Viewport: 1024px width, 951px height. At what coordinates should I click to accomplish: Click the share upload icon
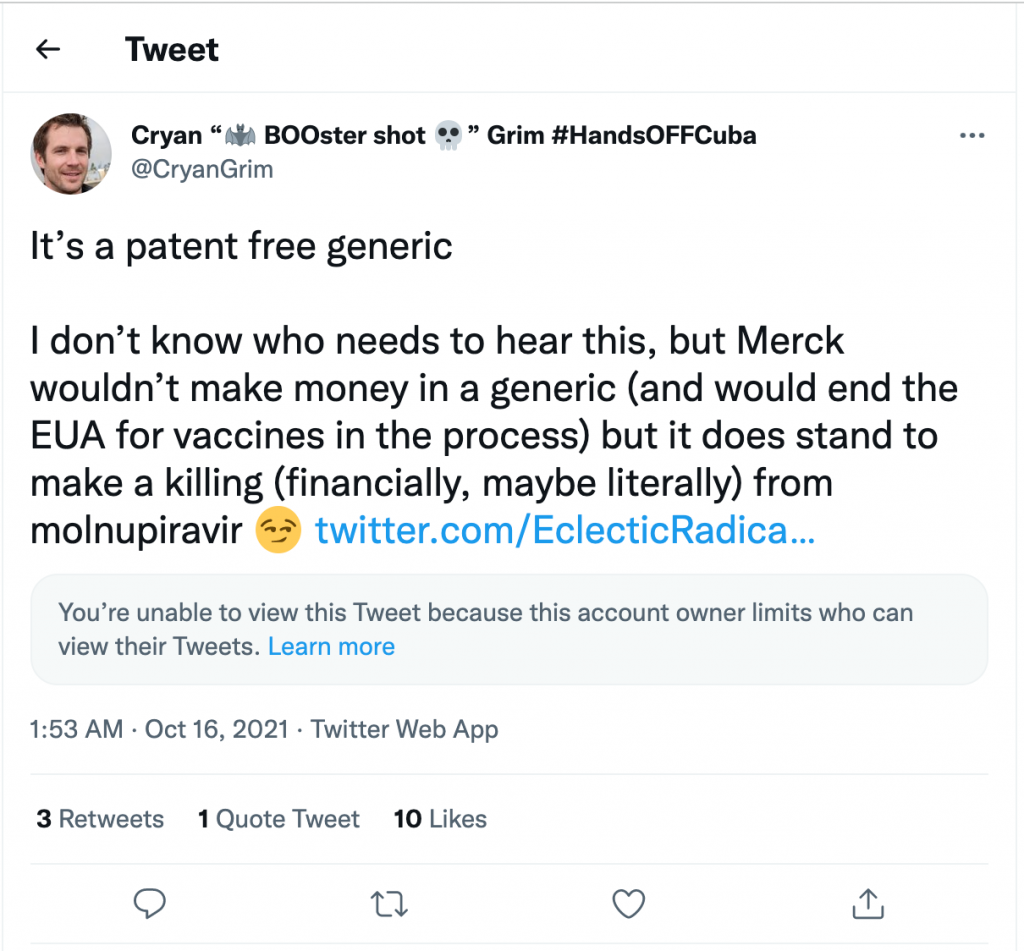[869, 903]
